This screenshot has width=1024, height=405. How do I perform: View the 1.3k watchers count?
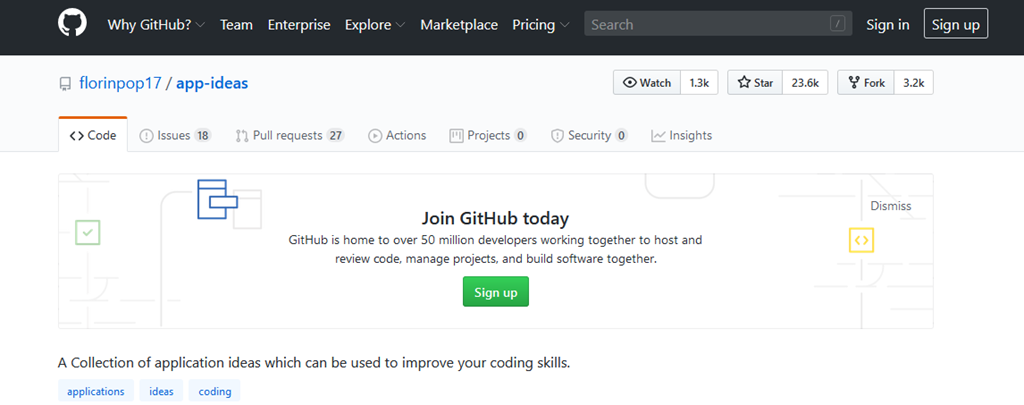(699, 83)
